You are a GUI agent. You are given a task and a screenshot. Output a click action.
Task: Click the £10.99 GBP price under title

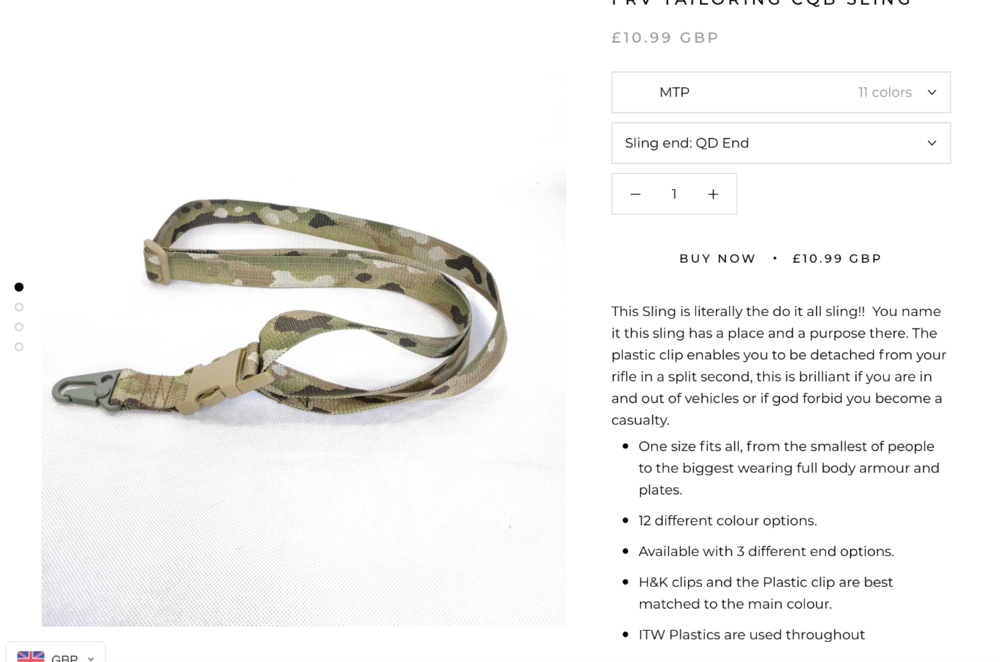click(665, 38)
